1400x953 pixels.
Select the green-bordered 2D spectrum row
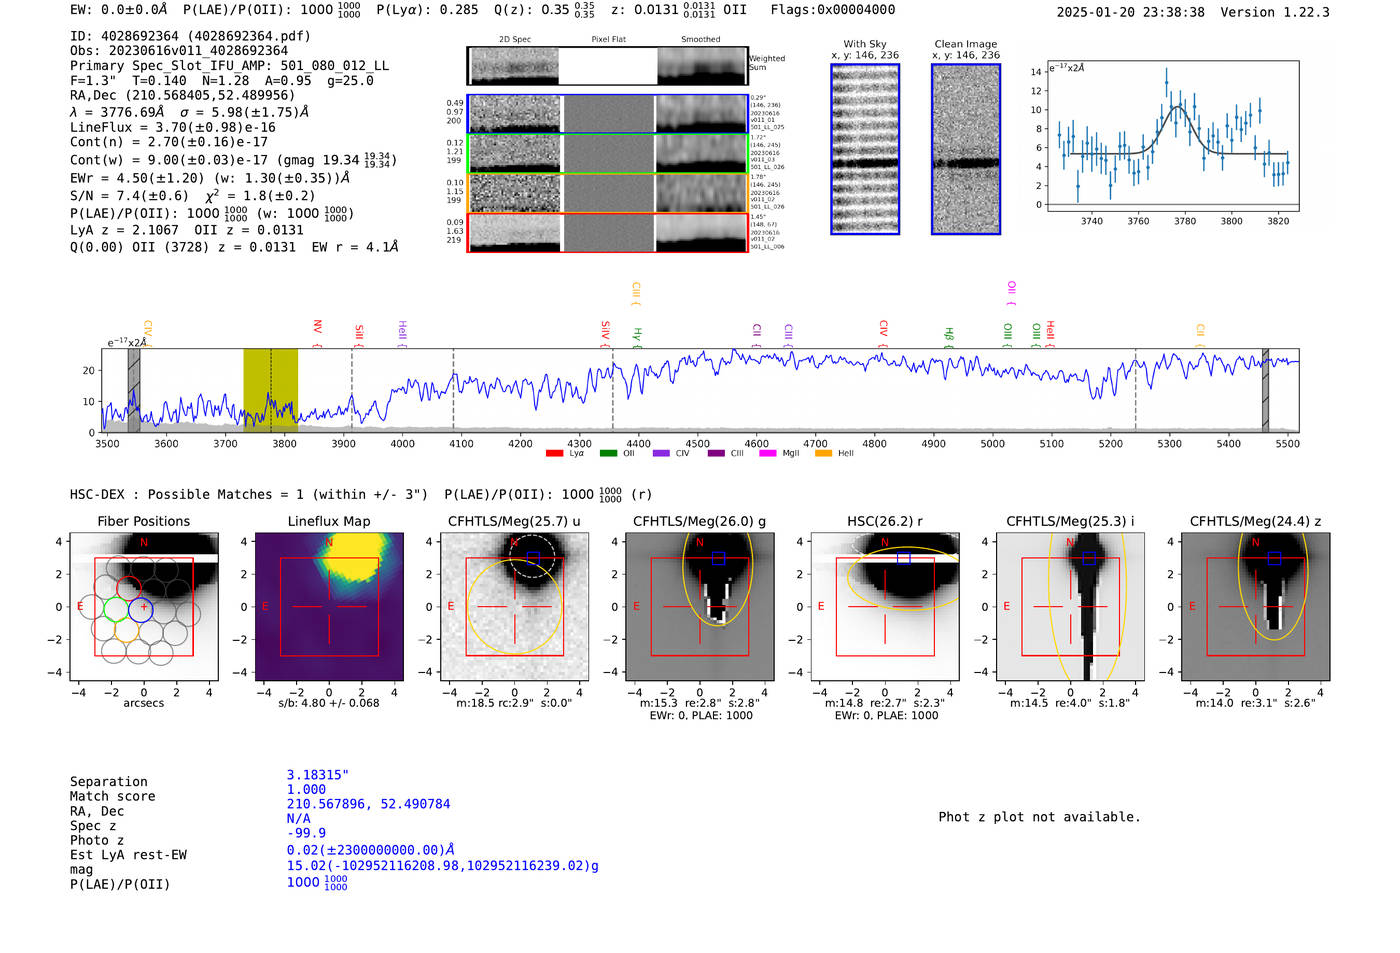tap(608, 153)
